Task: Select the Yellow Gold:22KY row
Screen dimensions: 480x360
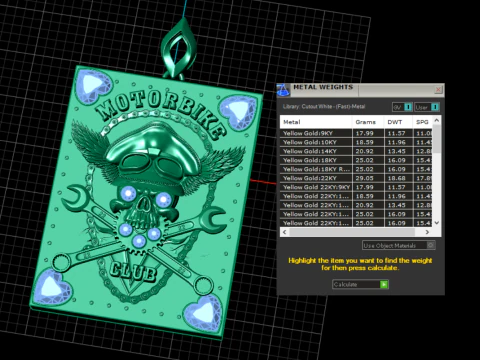Action: click(356, 178)
